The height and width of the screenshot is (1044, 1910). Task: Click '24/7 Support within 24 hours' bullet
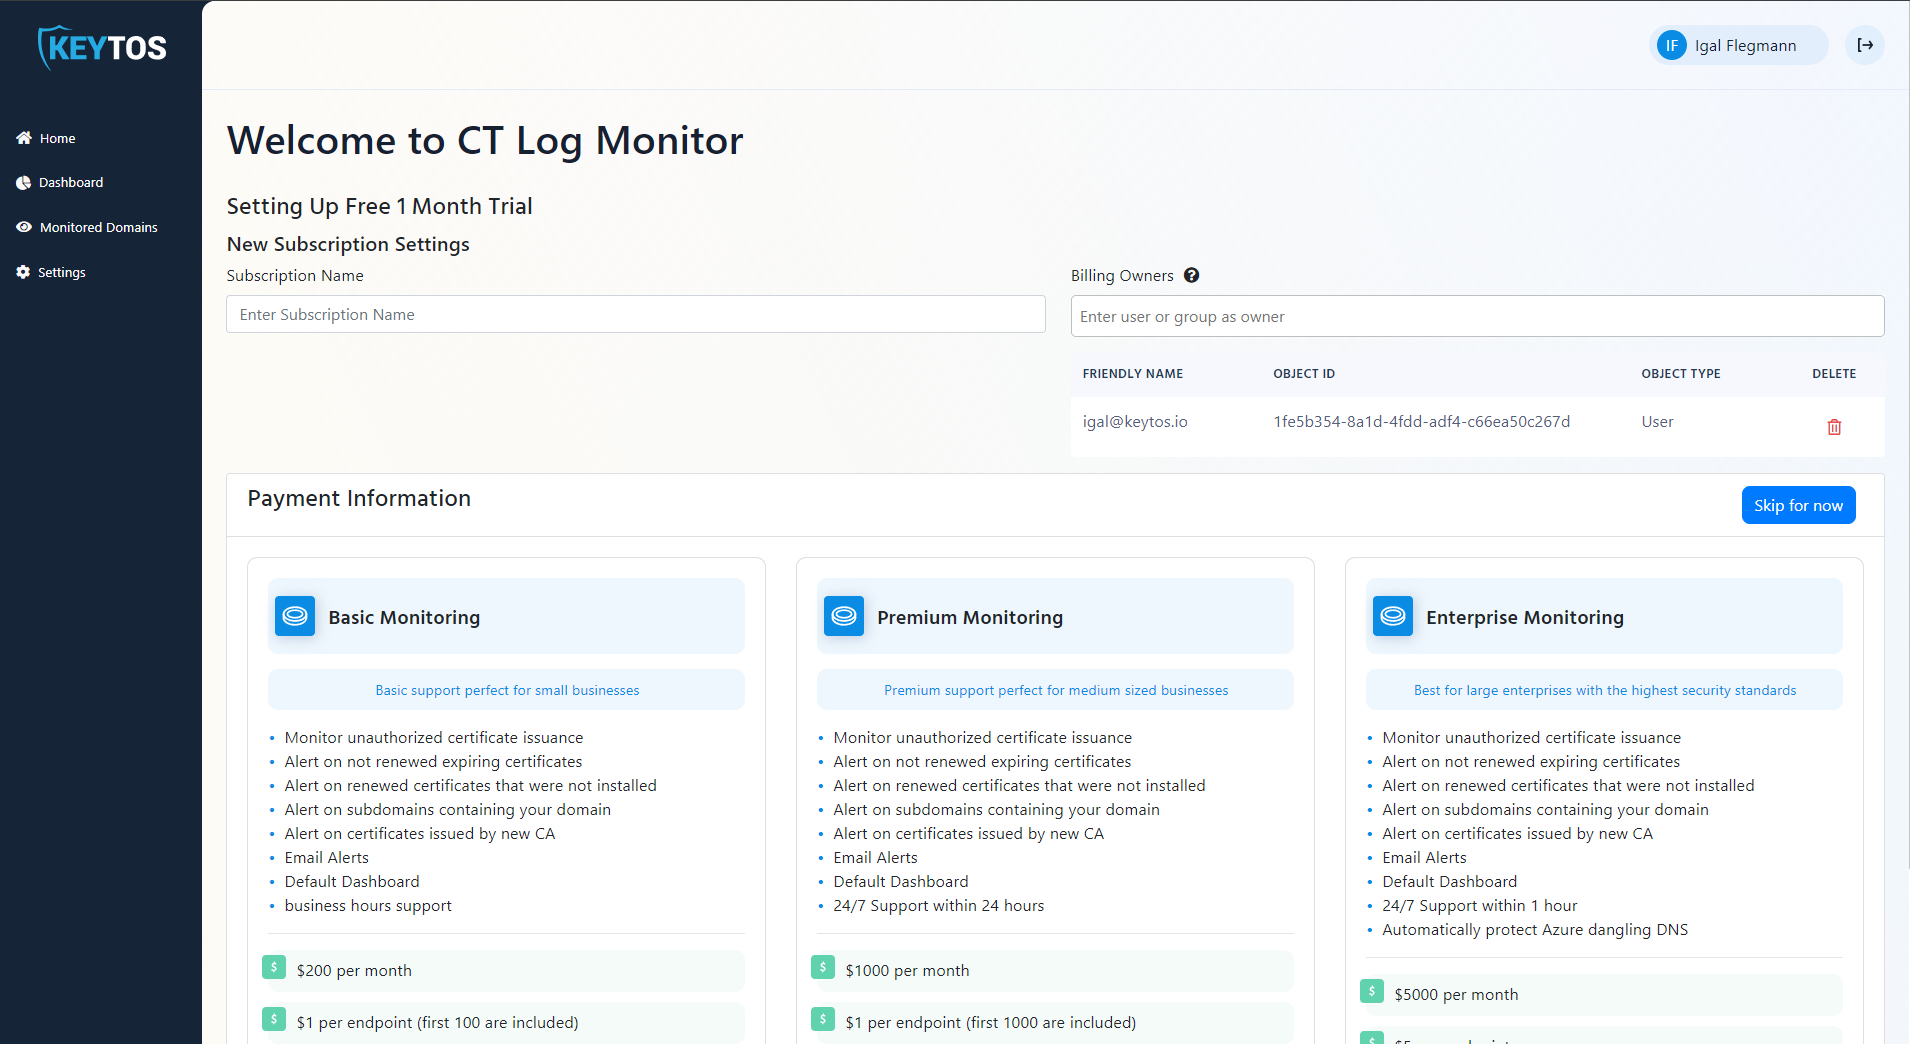(938, 905)
